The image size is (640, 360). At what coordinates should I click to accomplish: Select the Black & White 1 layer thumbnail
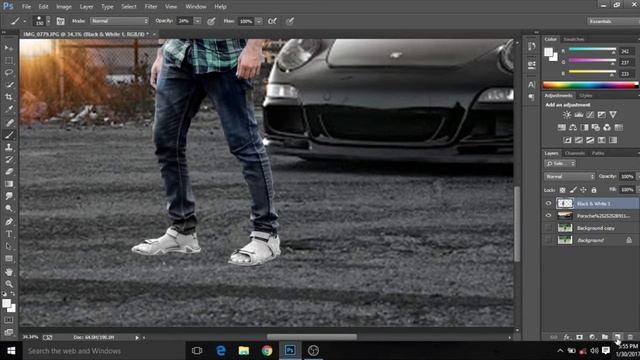pyautogui.click(x=565, y=203)
